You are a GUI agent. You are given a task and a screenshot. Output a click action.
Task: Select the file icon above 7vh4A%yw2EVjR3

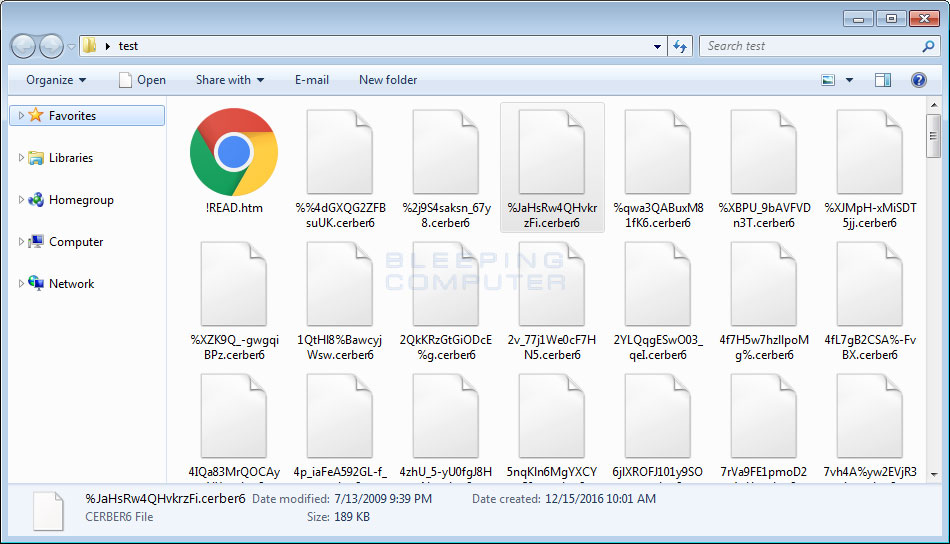click(870, 416)
